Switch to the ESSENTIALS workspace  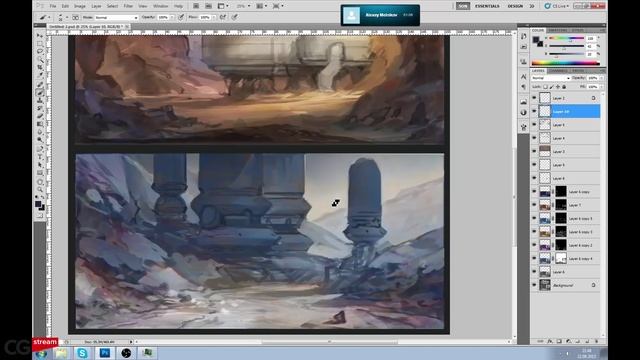pyautogui.click(x=487, y=6)
